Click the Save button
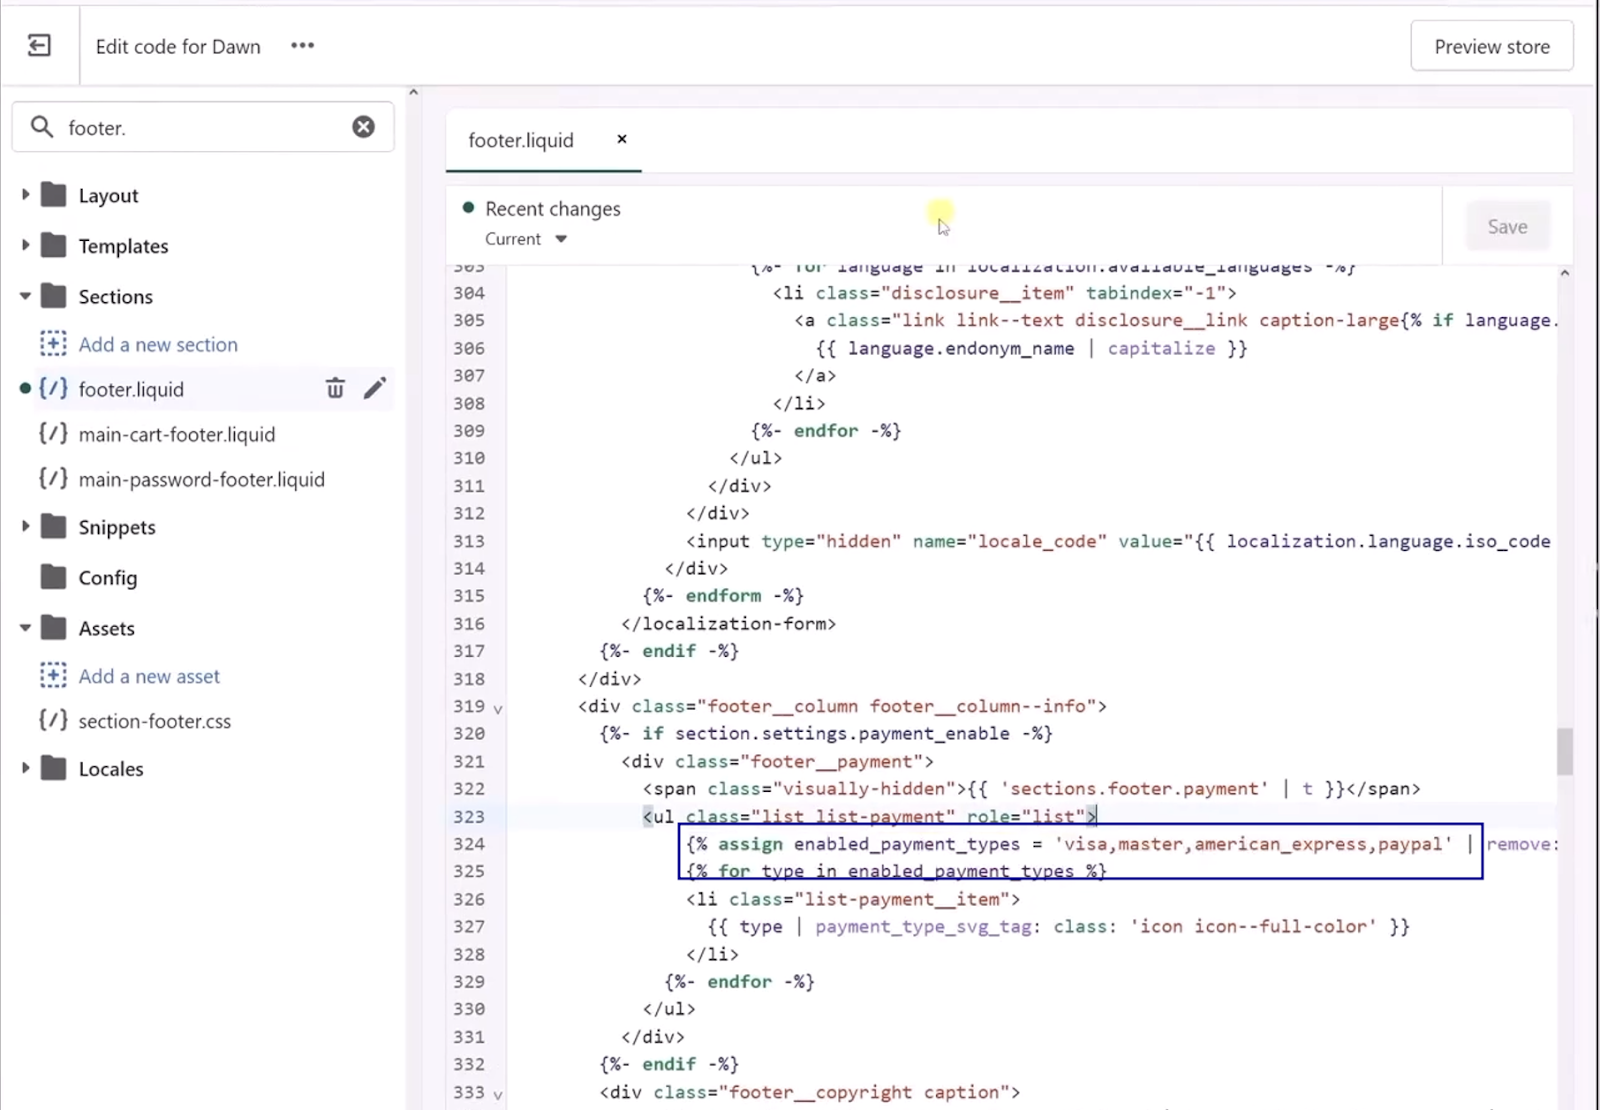 (x=1507, y=226)
